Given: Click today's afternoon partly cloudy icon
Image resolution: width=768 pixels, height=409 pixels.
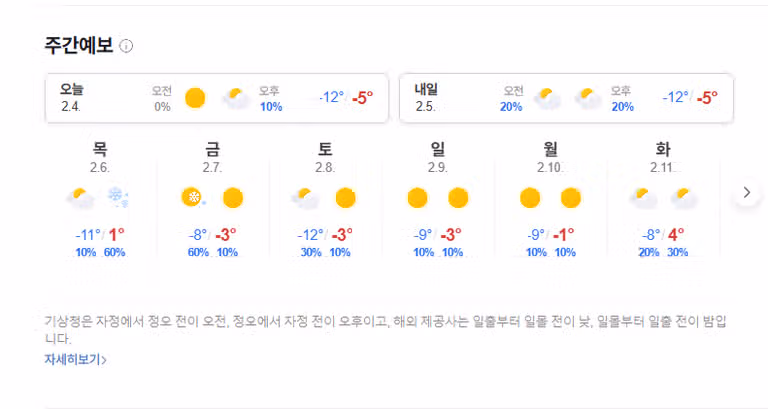Looking at the screenshot, I should (x=236, y=98).
